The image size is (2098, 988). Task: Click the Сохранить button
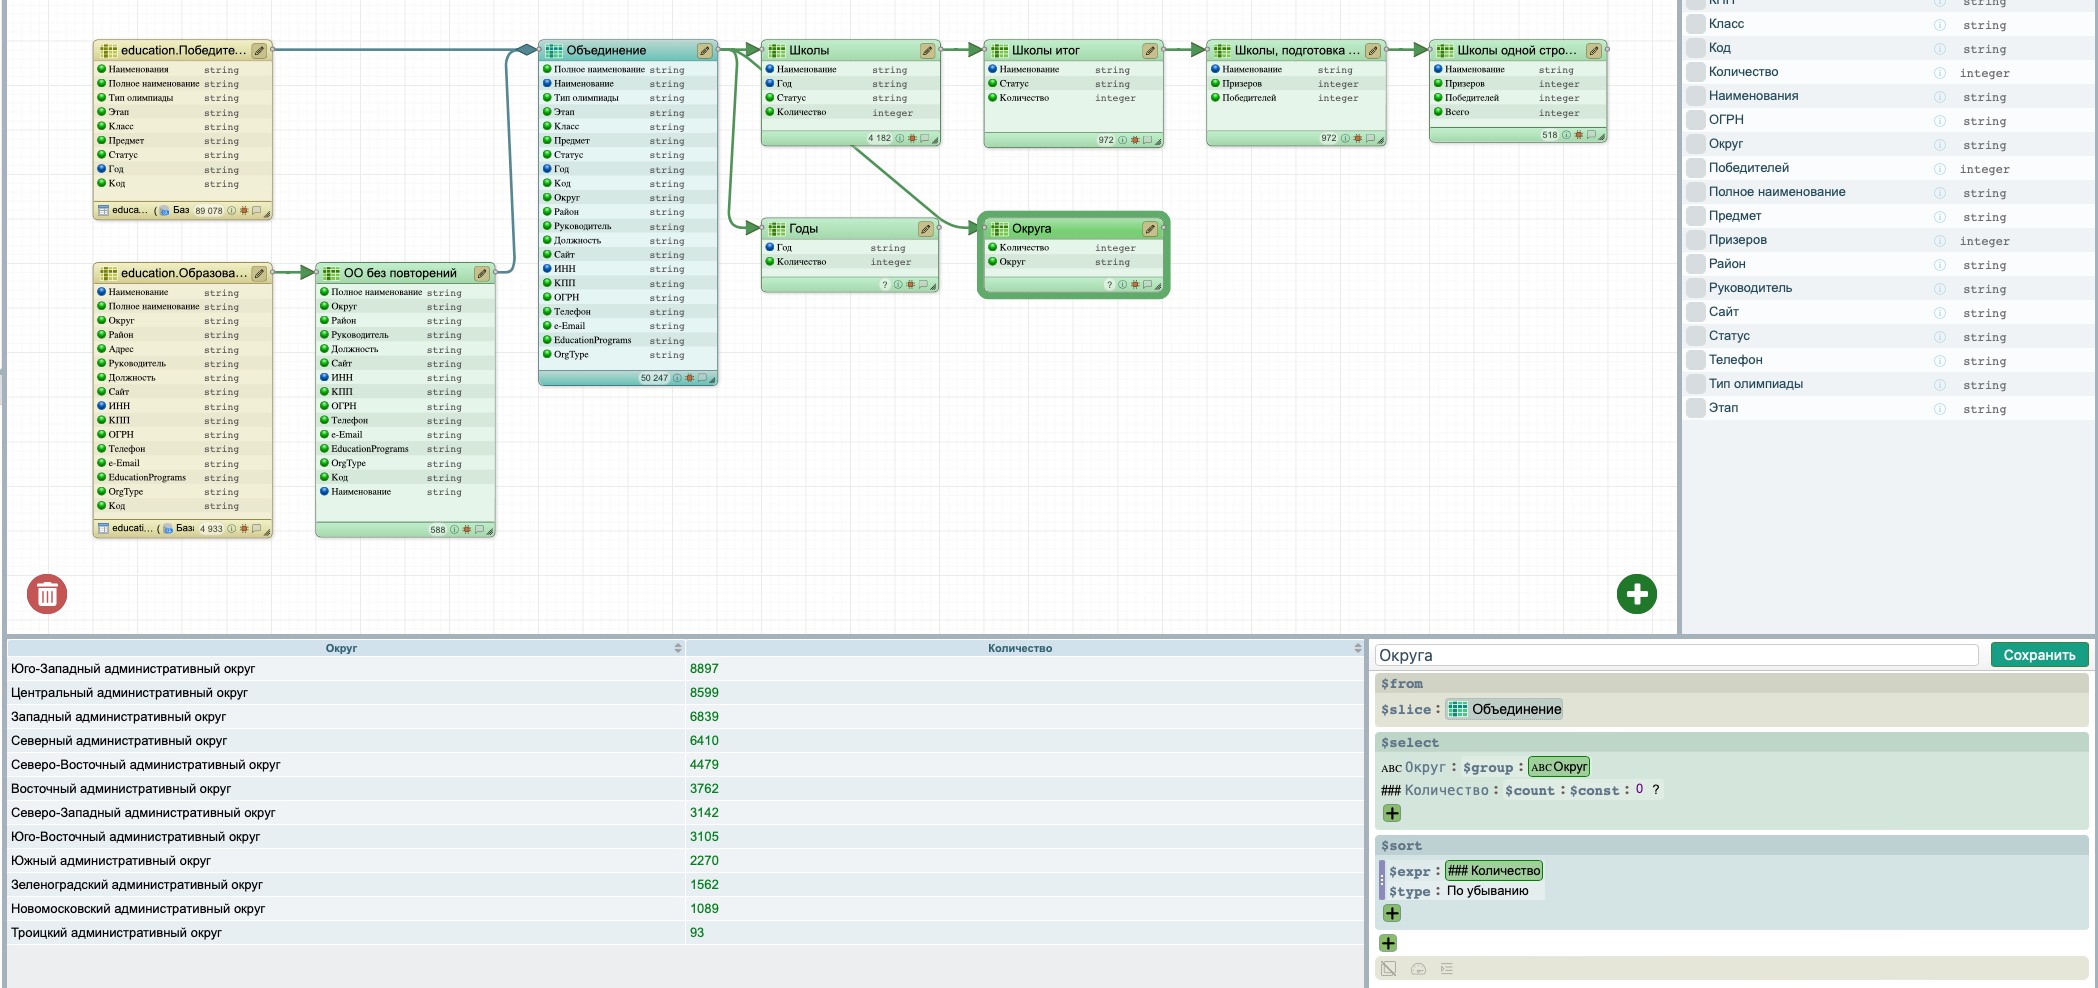click(x=2038, y=655)
